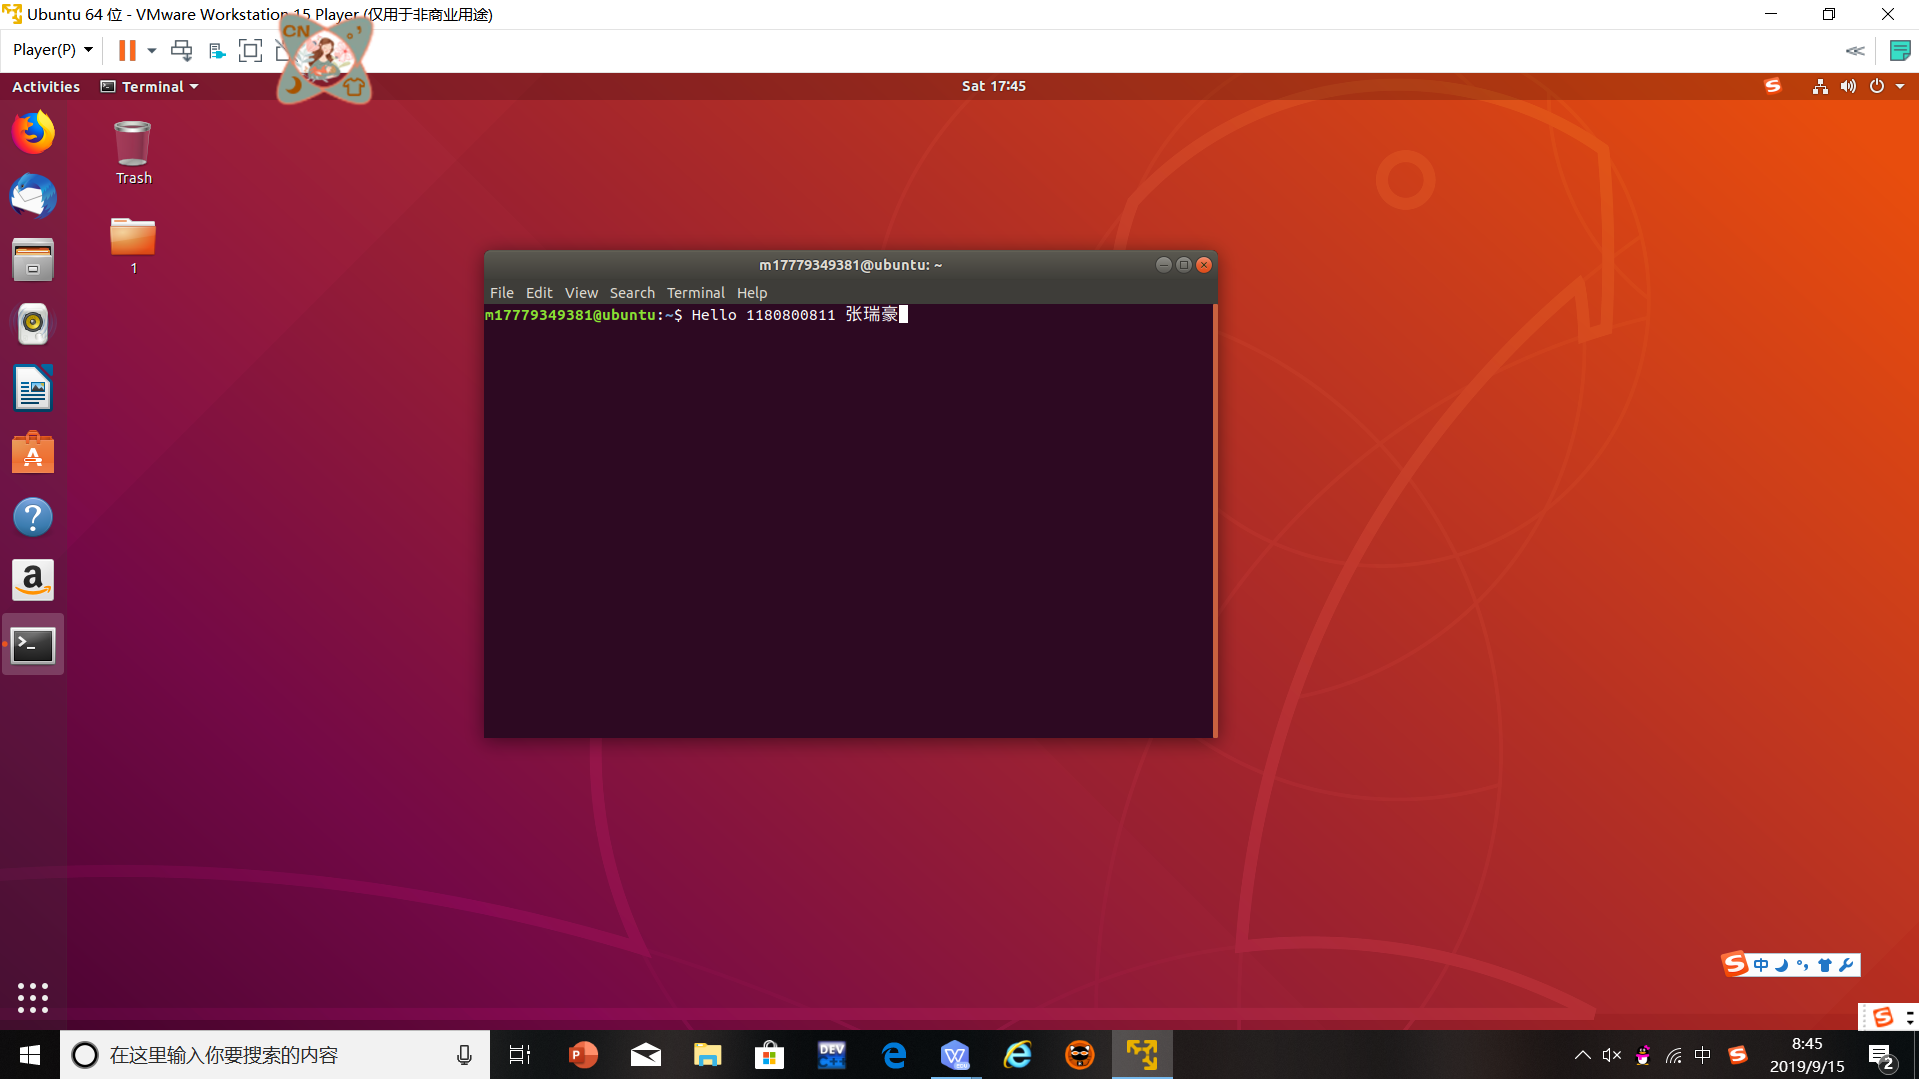This screenshot has width=1919, height=1079.
Task: Toggle Chinese IME indicator in Windows tray
Action: (1703, 1055)
